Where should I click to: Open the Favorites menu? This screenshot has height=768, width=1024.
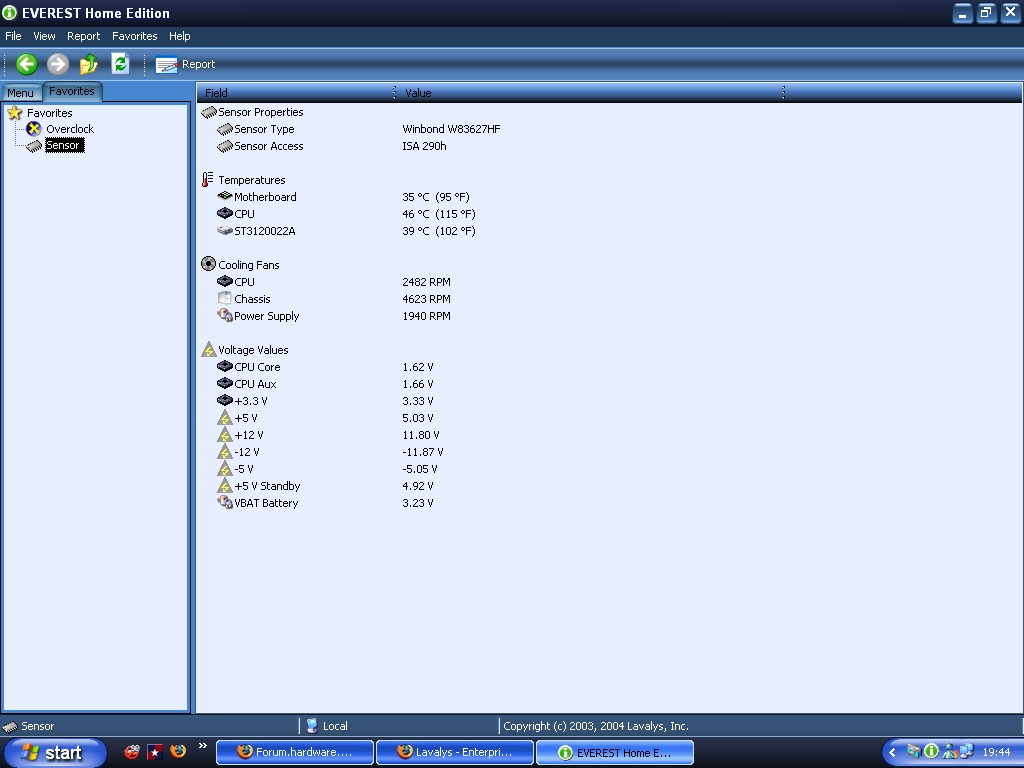[135, 36]
